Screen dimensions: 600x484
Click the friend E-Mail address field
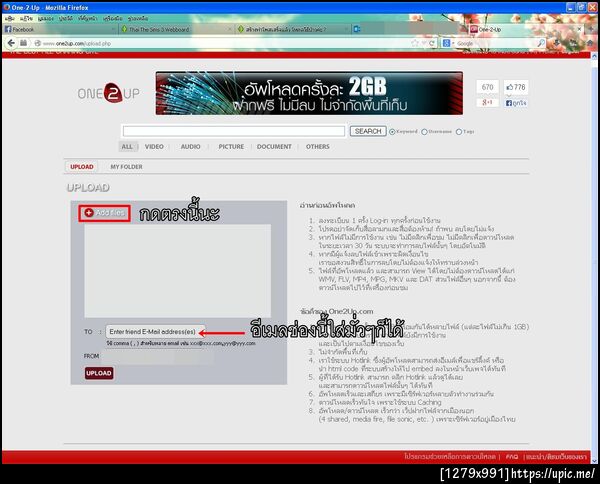coord(155,332)
